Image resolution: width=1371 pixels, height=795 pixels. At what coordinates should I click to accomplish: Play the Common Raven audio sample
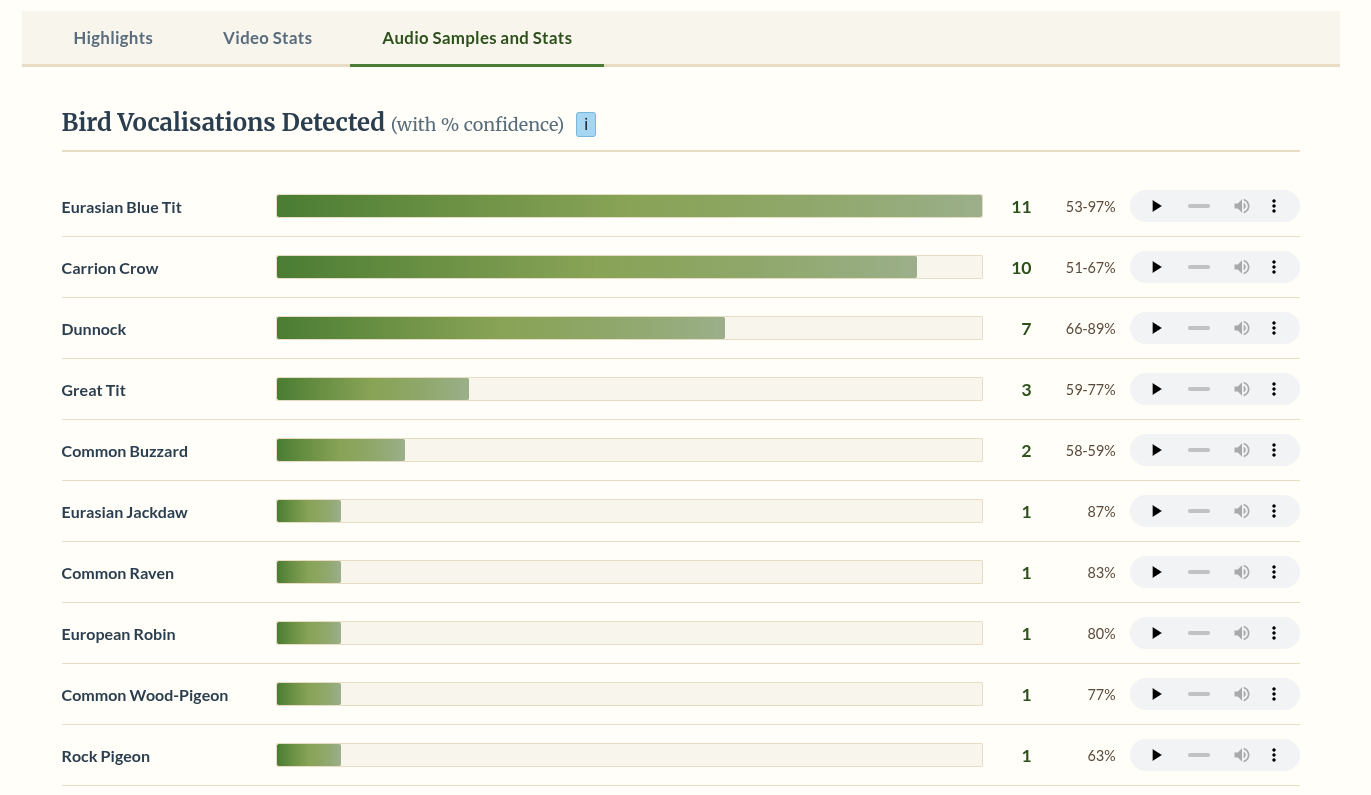(1156, 572)
